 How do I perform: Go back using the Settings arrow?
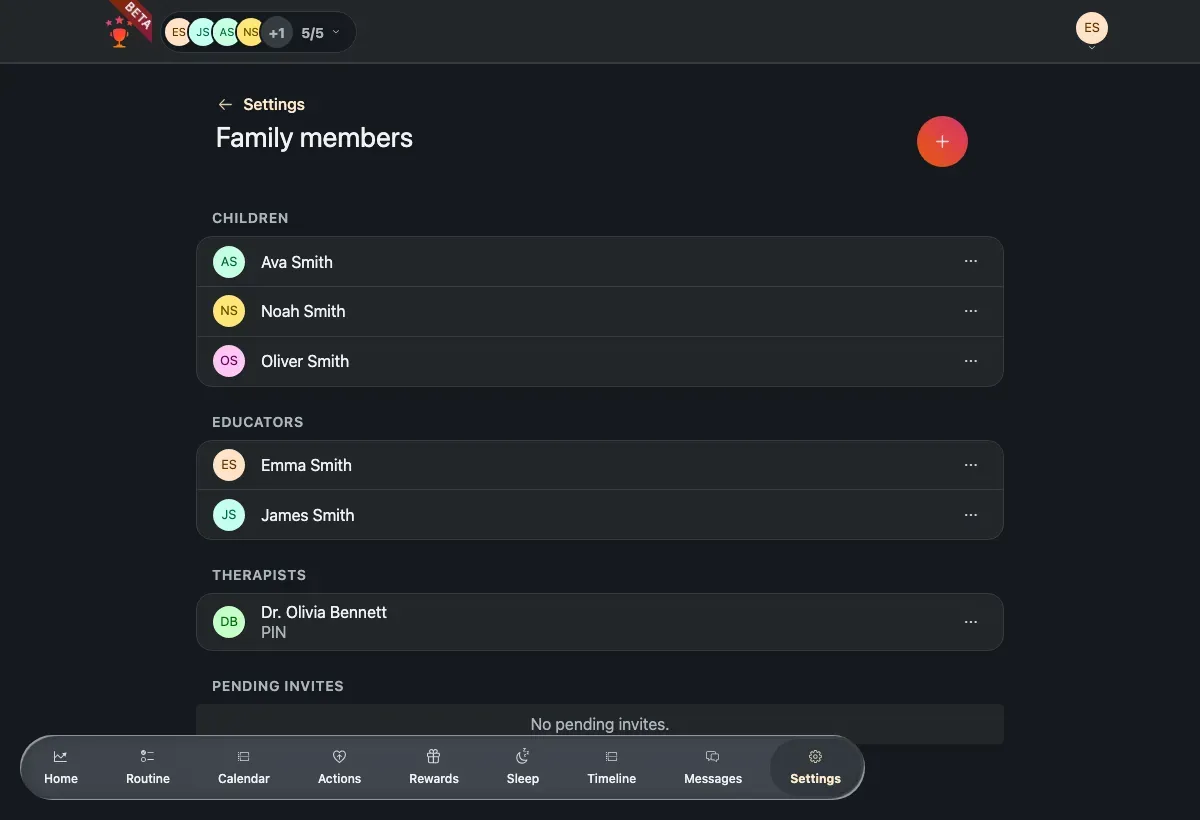pos(225,104)
